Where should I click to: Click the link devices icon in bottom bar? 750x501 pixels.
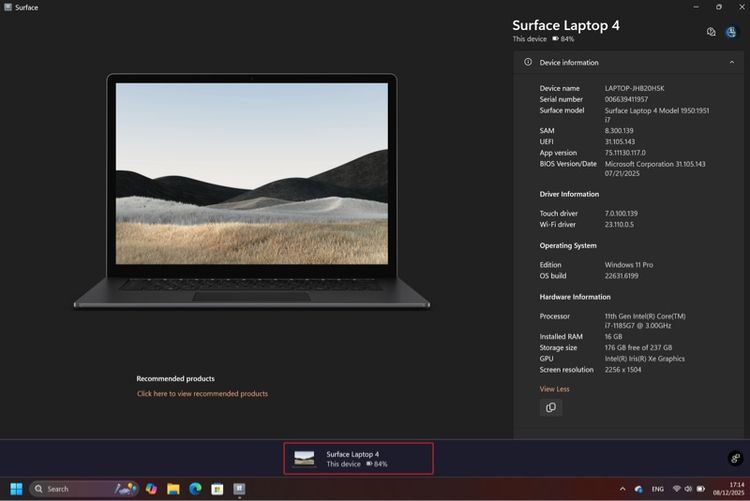[x=735, y=458]
